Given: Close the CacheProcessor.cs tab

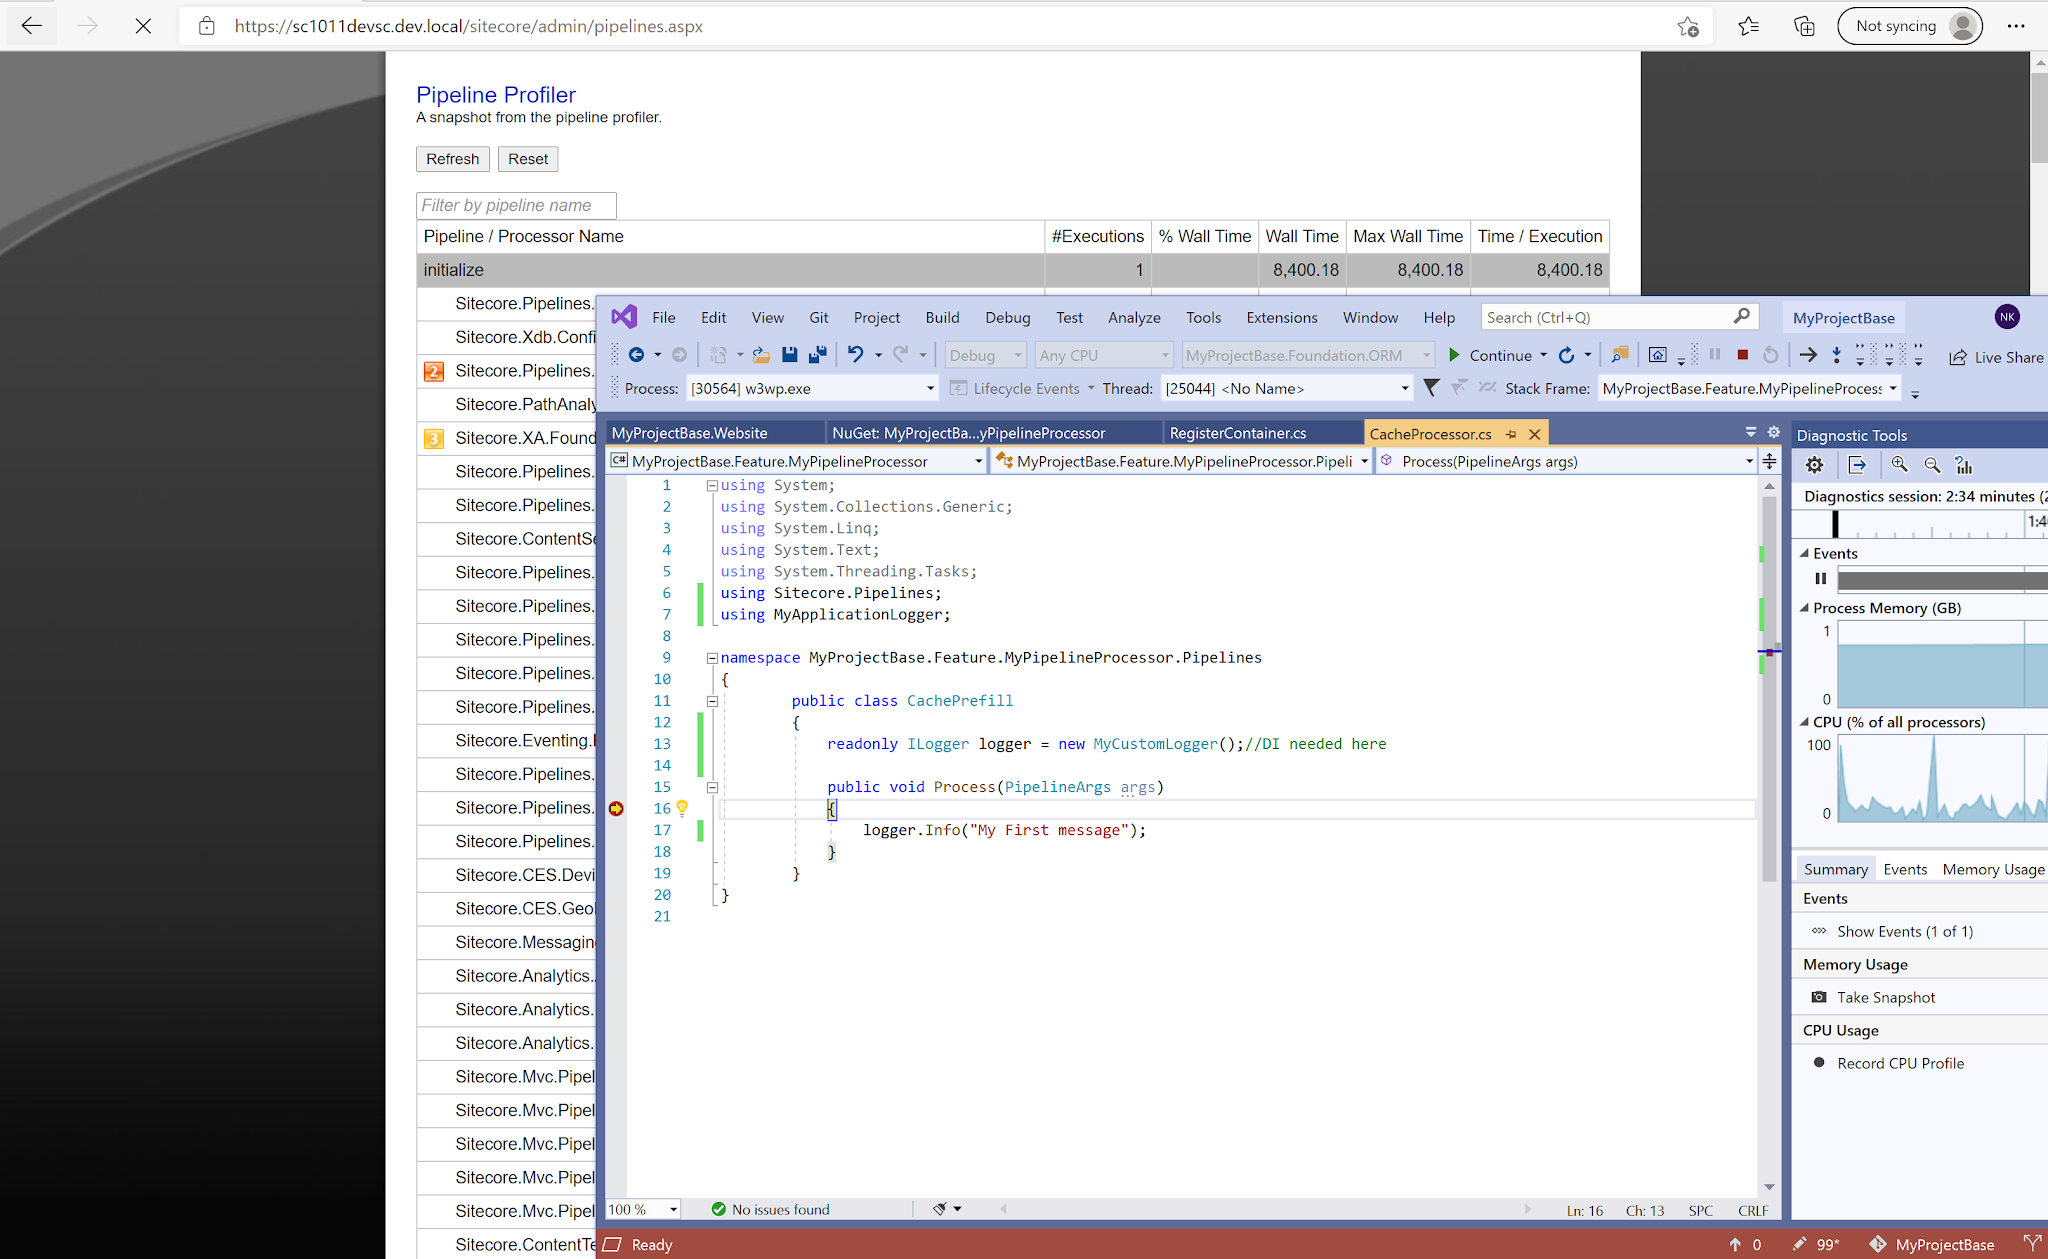Looking at the screenshot, I should click(x=1534, y=434).
